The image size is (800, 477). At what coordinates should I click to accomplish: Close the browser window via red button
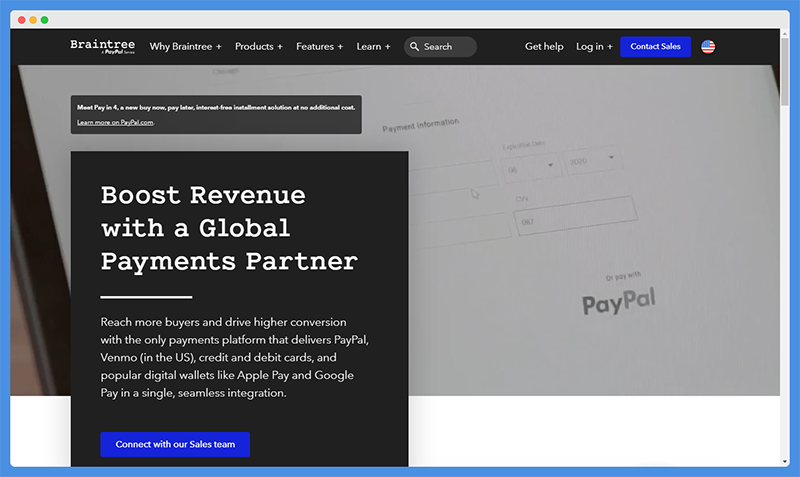pyautogui.click(x=21, y=20)
